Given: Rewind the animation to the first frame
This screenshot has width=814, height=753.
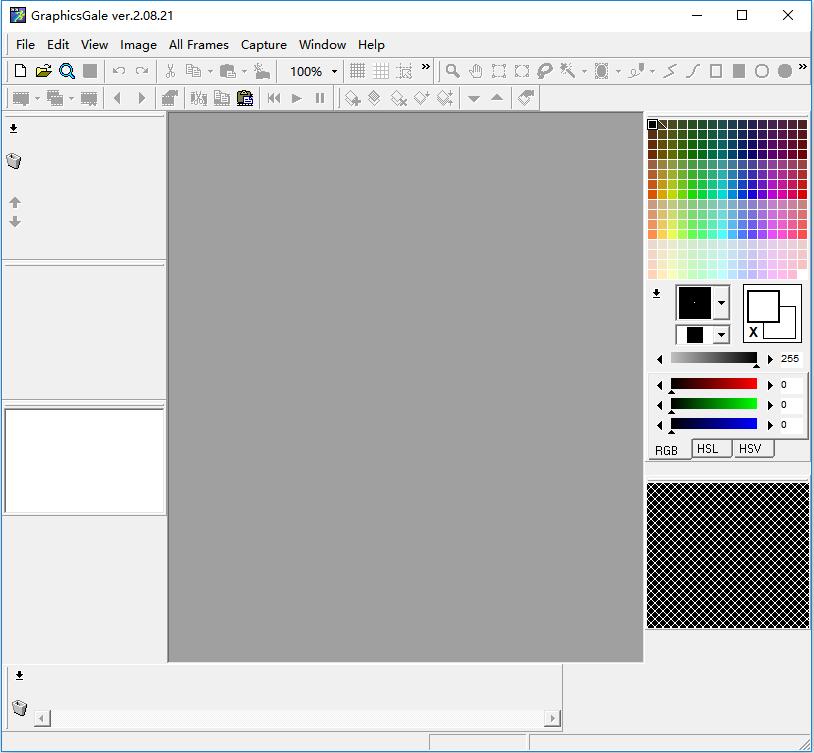Looking at the screenshot, I should (274, 98).
